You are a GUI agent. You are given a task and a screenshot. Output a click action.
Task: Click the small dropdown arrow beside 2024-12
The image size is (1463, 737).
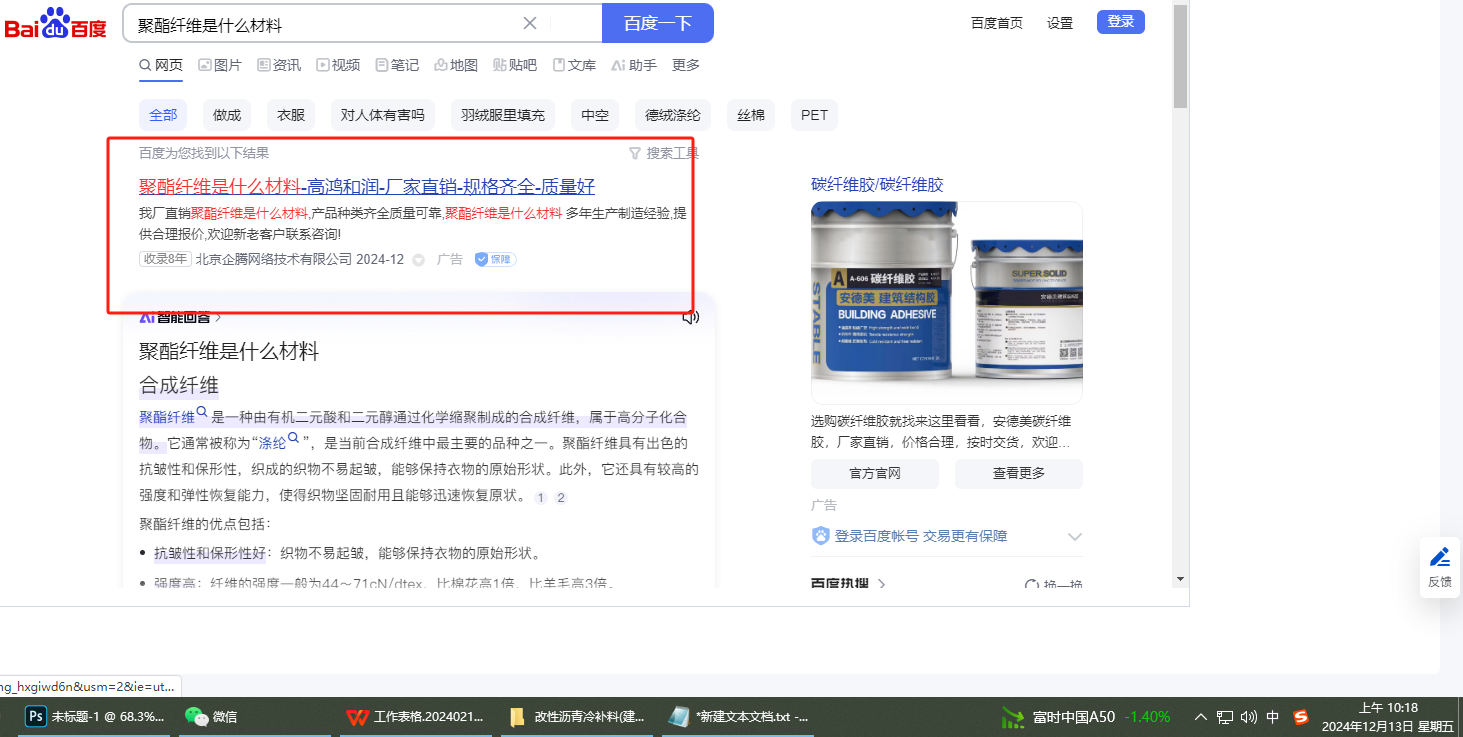coord(418,260)
